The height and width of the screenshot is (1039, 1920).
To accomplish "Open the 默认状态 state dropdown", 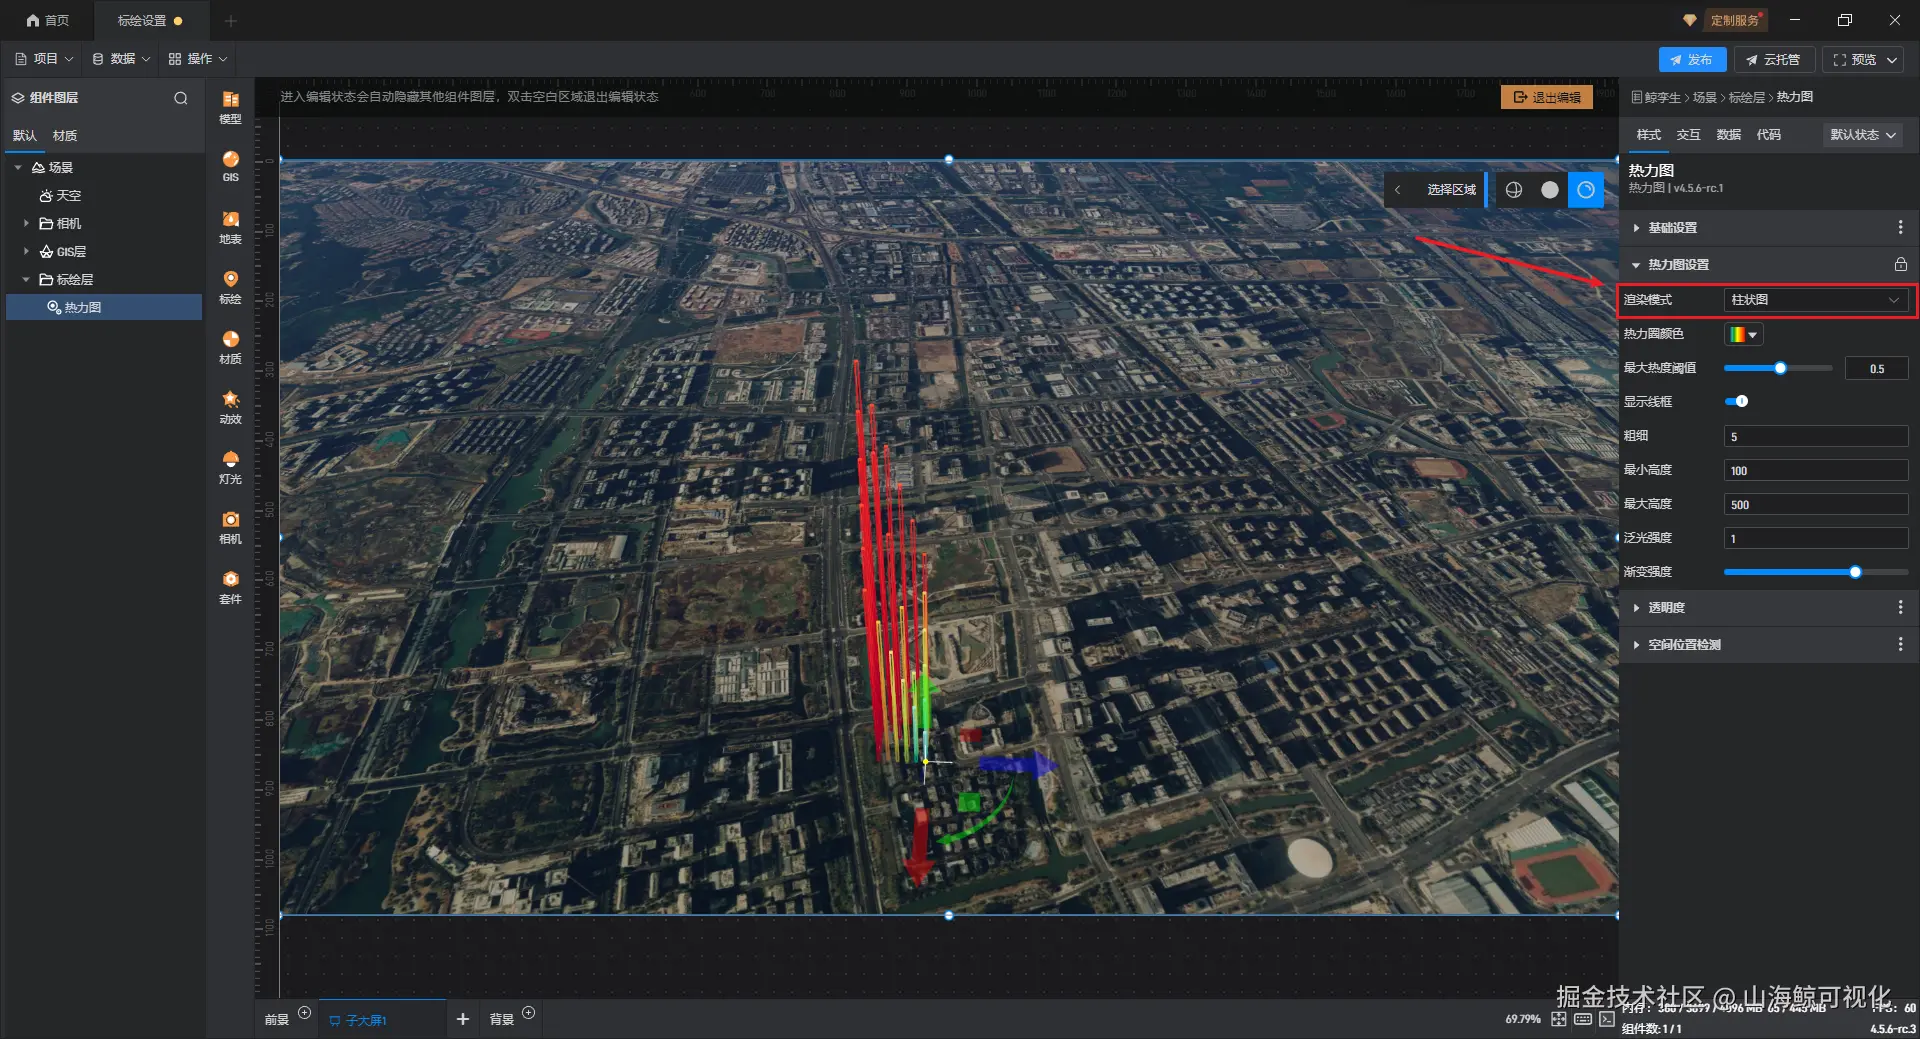I will (x=1863, y=135).
